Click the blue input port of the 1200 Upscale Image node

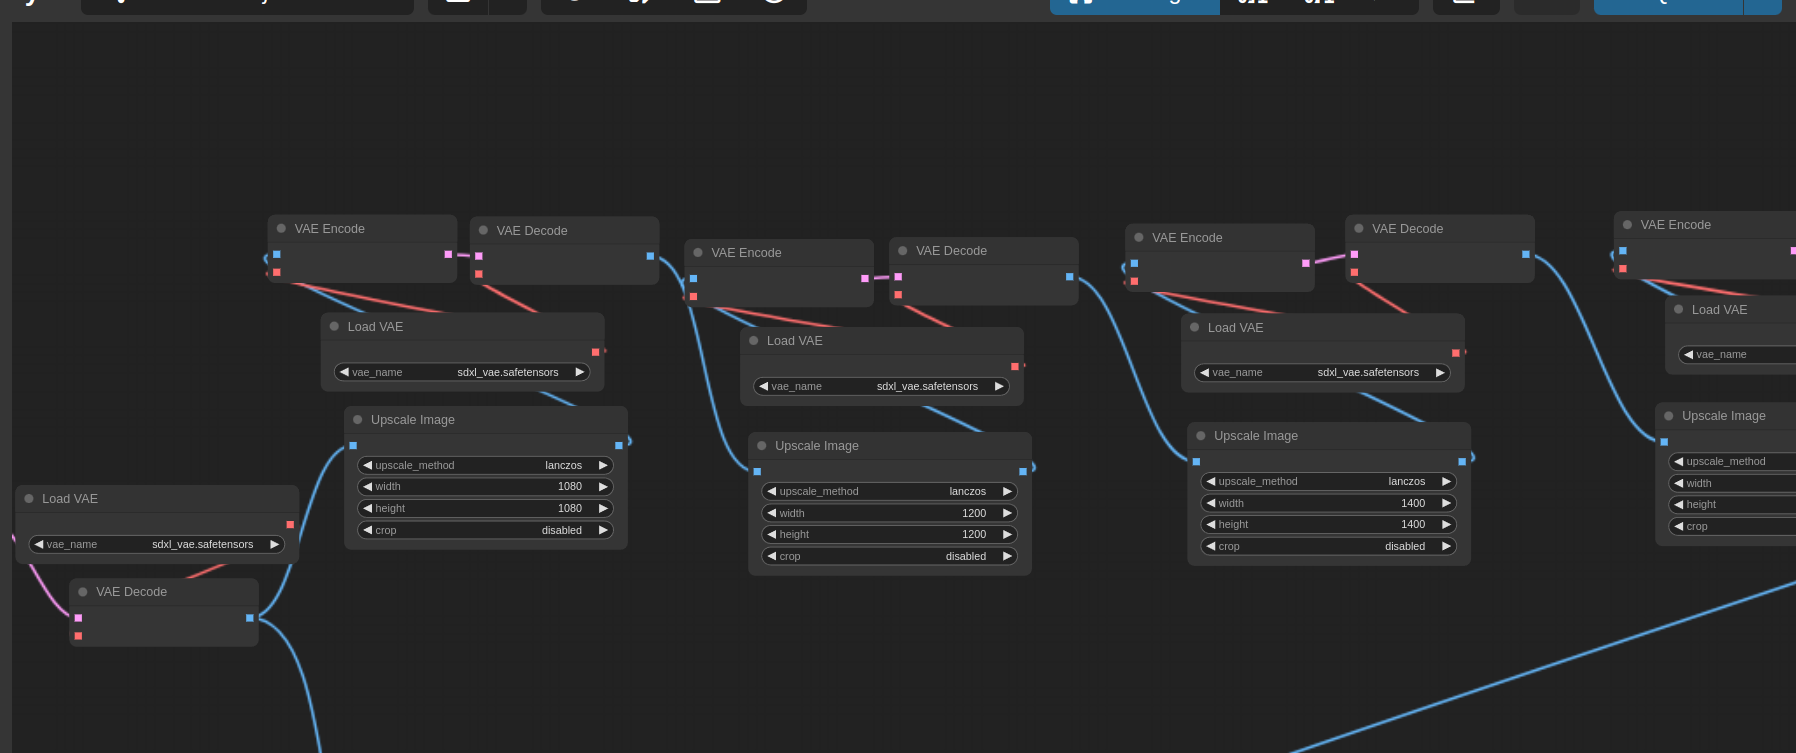tap(757, 472)
